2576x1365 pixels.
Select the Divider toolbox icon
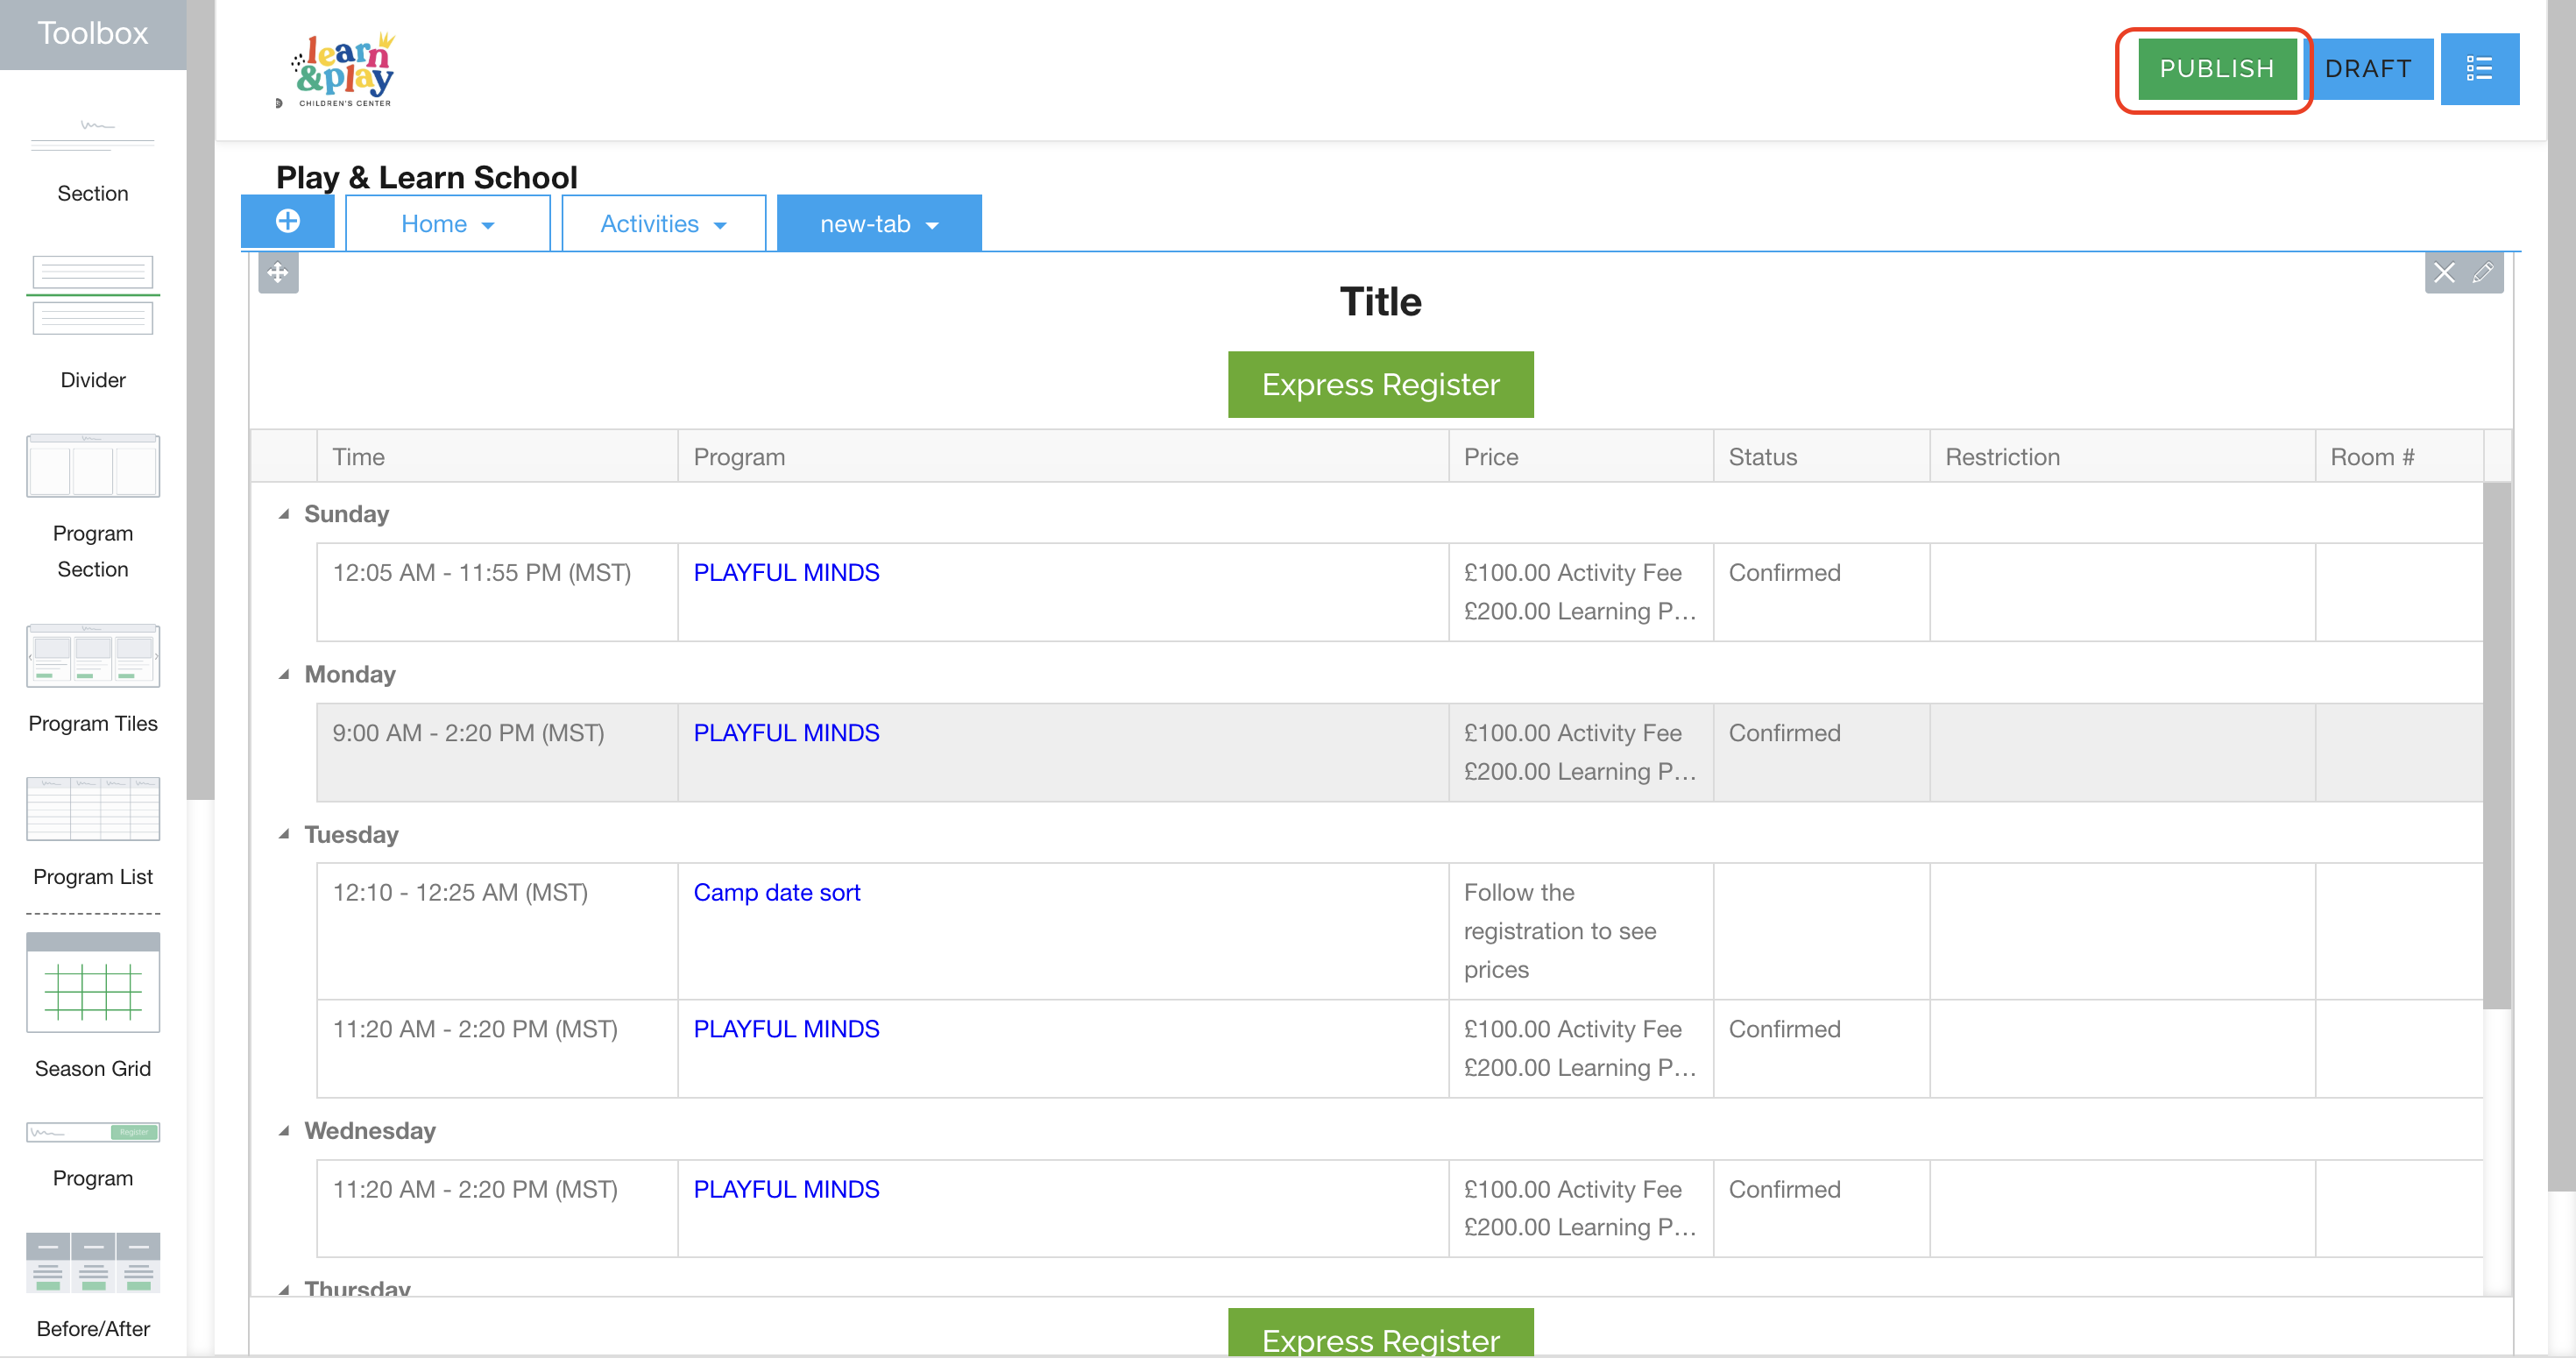[93, 295]
